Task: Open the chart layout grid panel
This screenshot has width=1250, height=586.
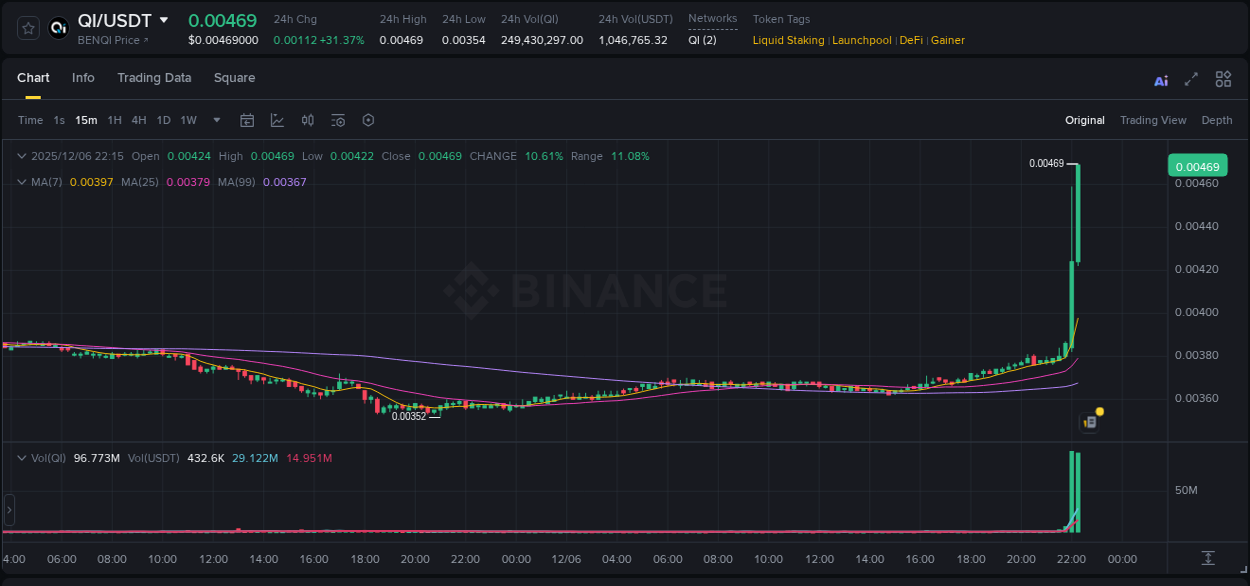Action: pos(1223,79)
